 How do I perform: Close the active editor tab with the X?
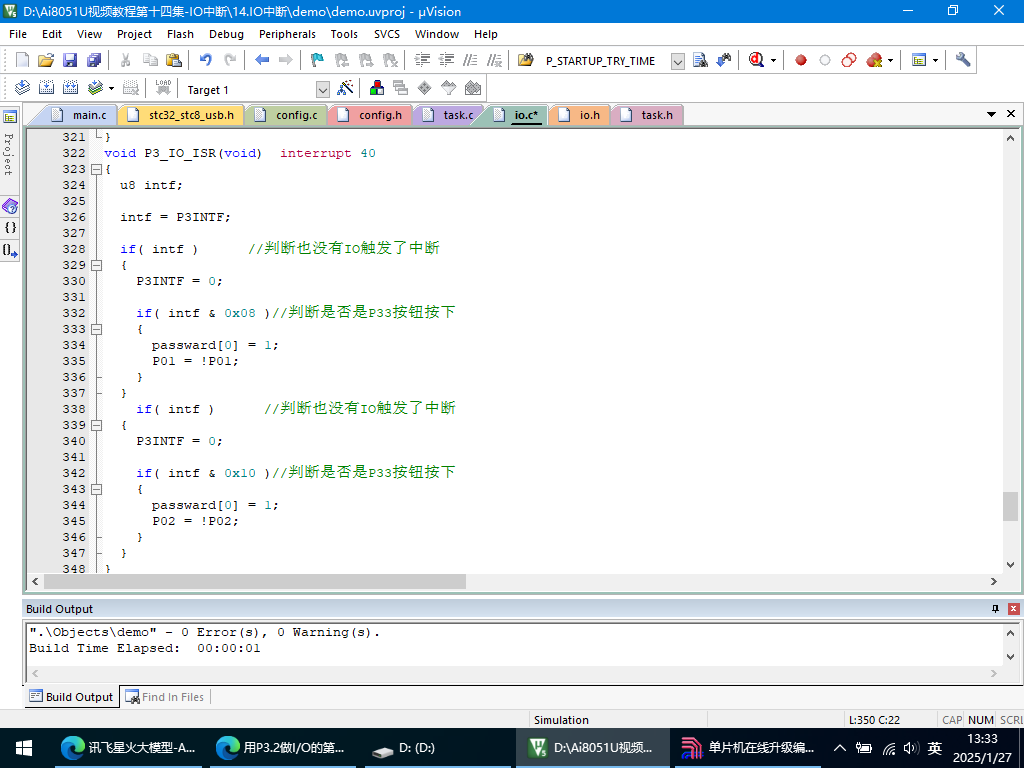point(1011,114)
